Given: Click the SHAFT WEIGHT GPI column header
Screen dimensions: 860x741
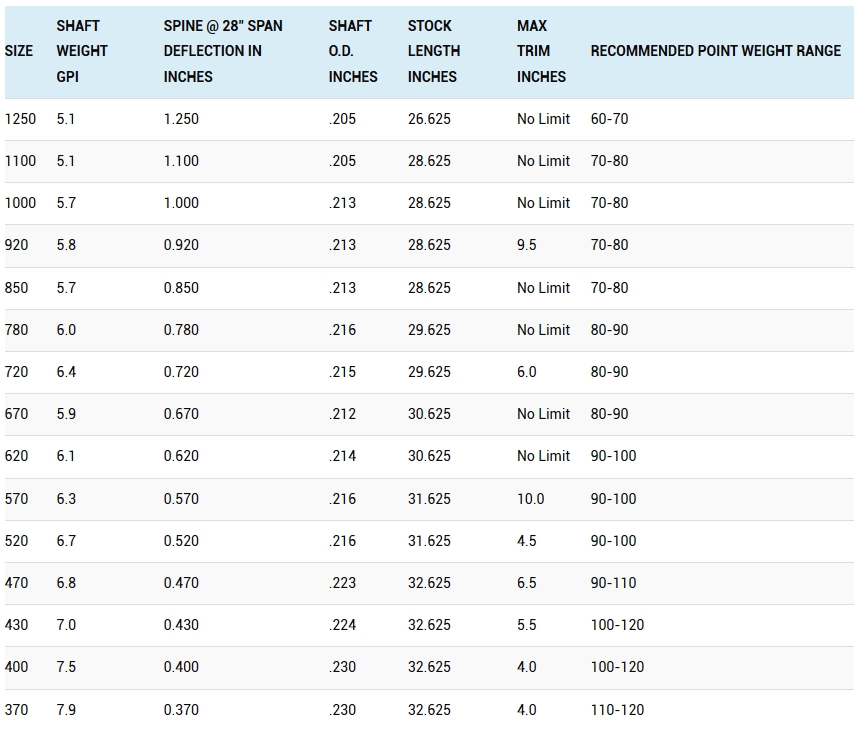Looking at the screenshot, I should pos(82,51).
